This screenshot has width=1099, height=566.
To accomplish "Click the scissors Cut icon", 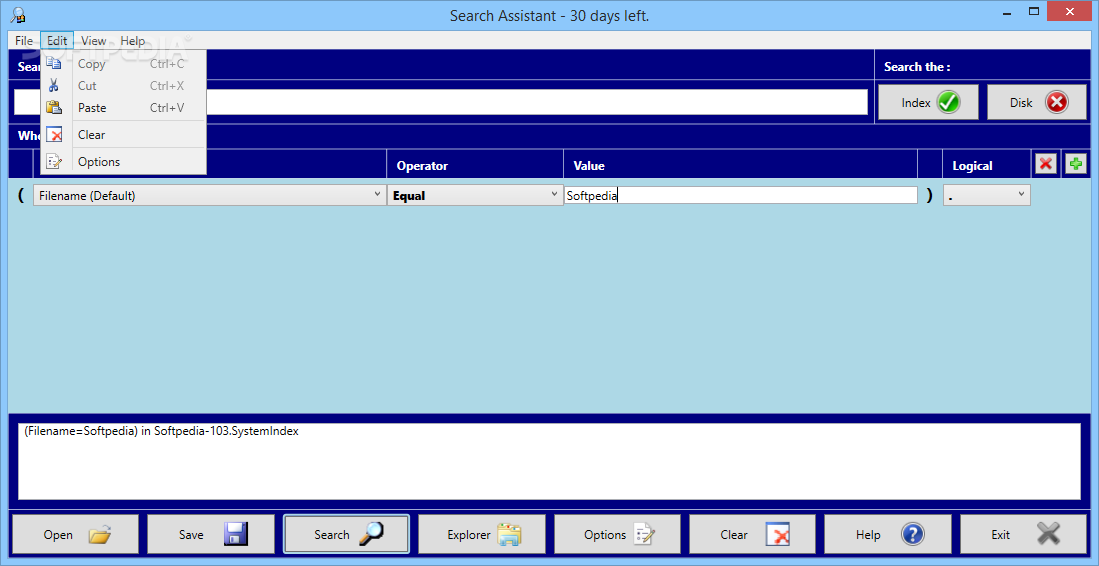I will click(x=54, y=85).
